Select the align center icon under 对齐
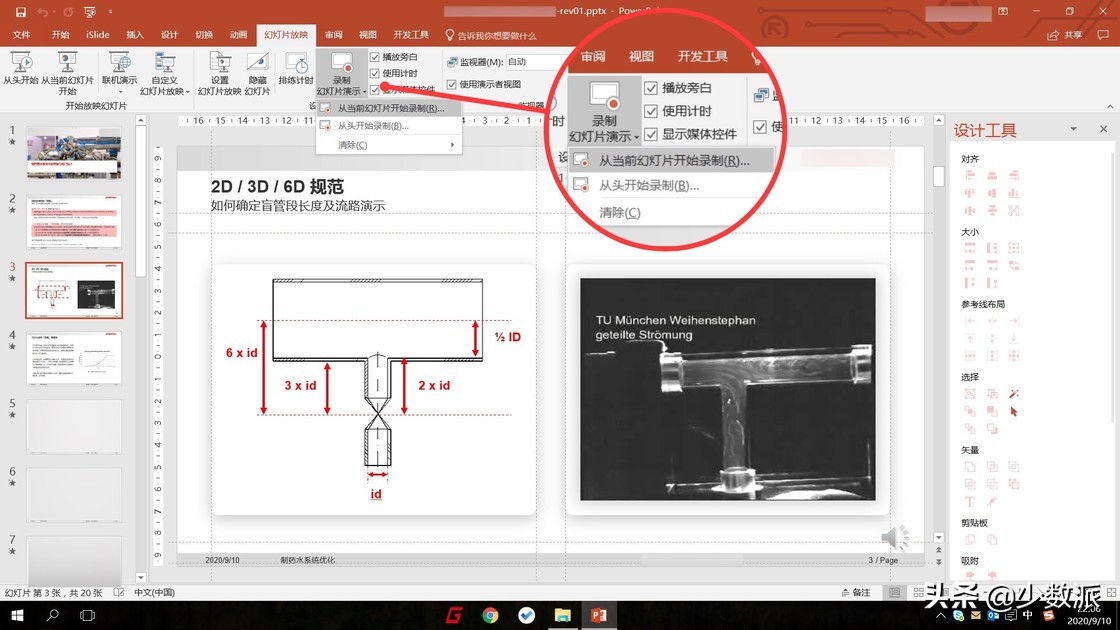1120x630 pixels. point(991,175)
